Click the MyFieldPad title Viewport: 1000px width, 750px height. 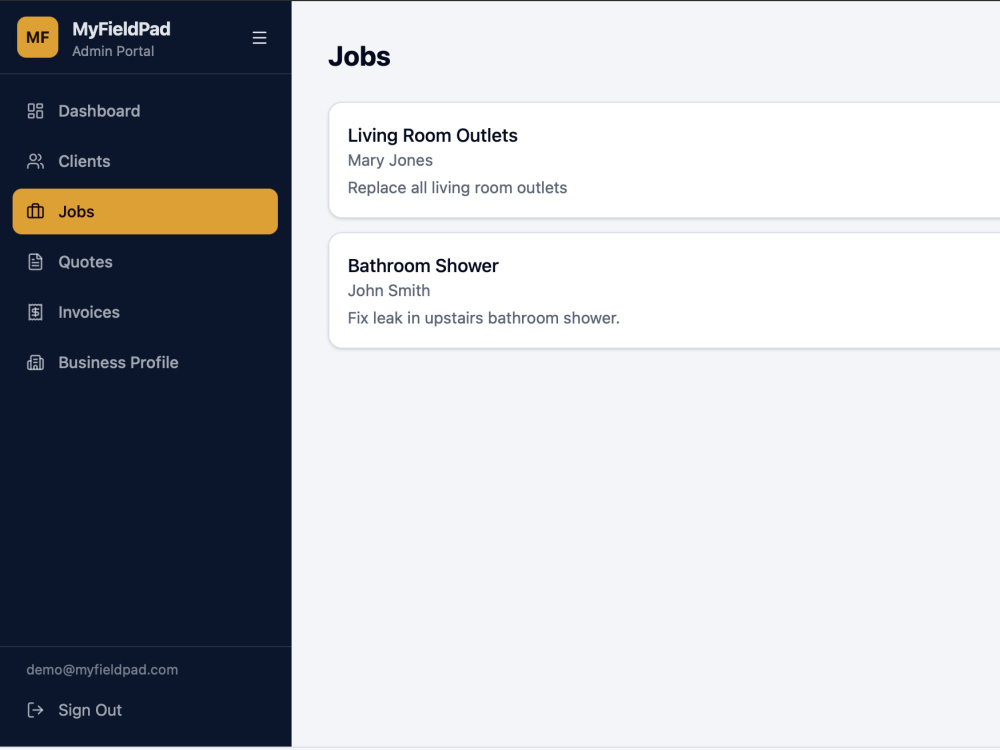[x=121, y=29]
